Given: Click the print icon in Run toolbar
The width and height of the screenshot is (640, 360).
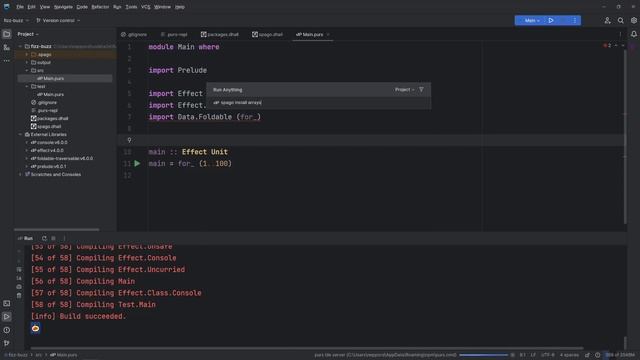Looking at the screenshot, I should [19, 287].
